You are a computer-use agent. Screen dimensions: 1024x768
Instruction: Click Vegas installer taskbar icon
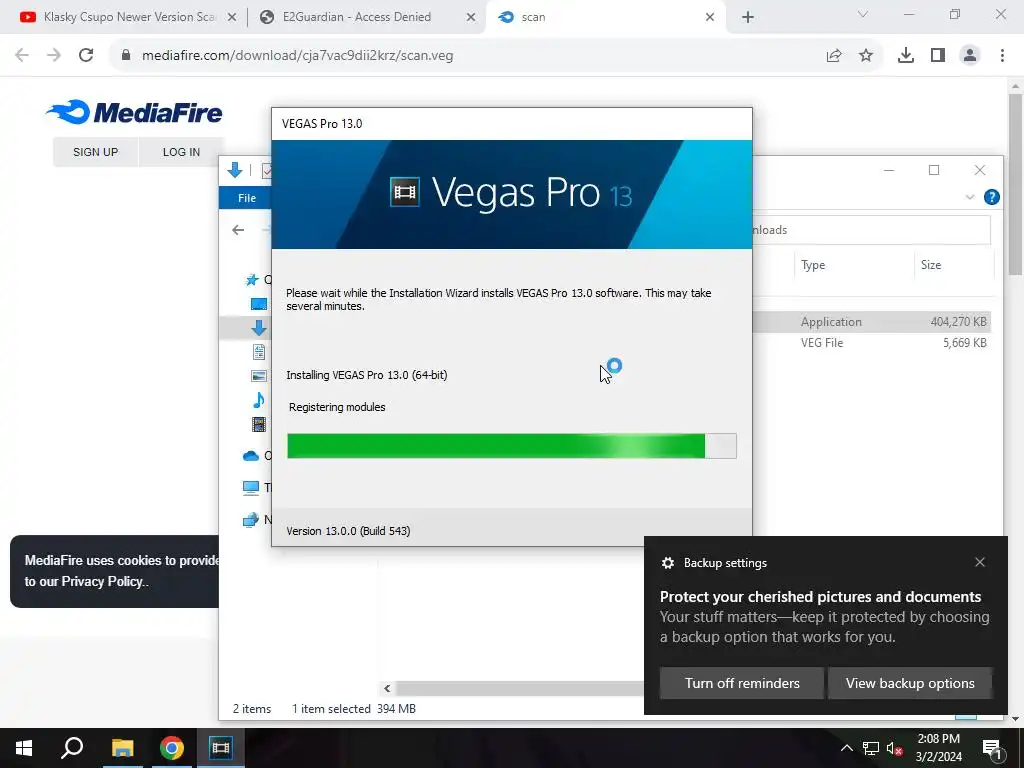tap(220, 748)
